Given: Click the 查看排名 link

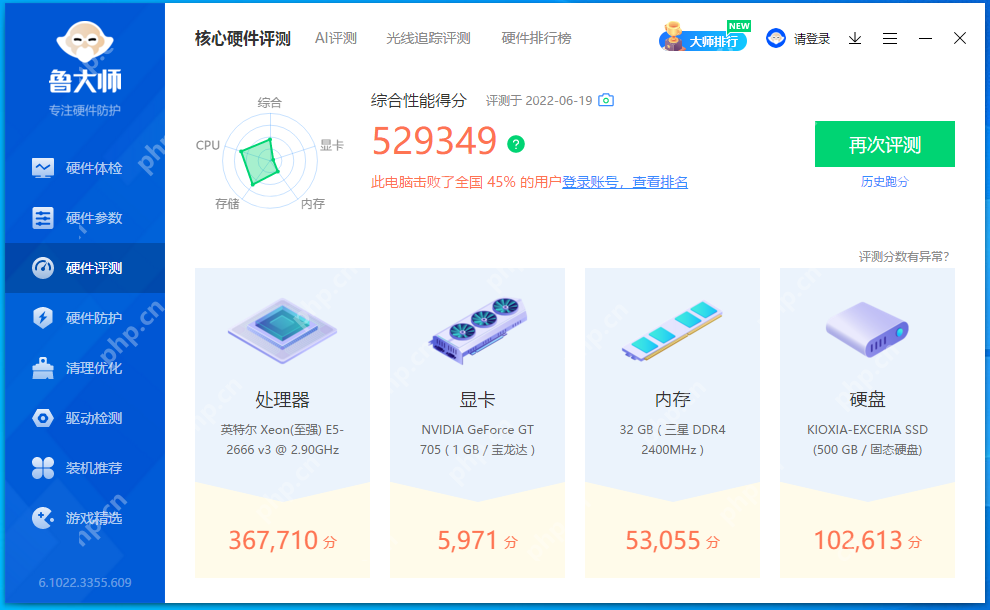Looking at the screenshot, I should 661,182.
